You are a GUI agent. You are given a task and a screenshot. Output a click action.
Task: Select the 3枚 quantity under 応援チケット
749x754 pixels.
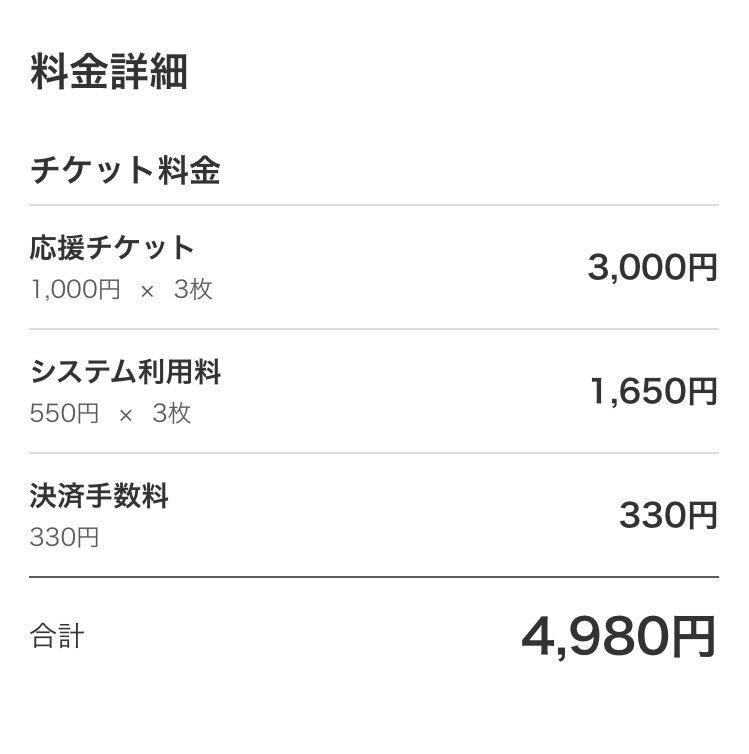click(193, 290)
